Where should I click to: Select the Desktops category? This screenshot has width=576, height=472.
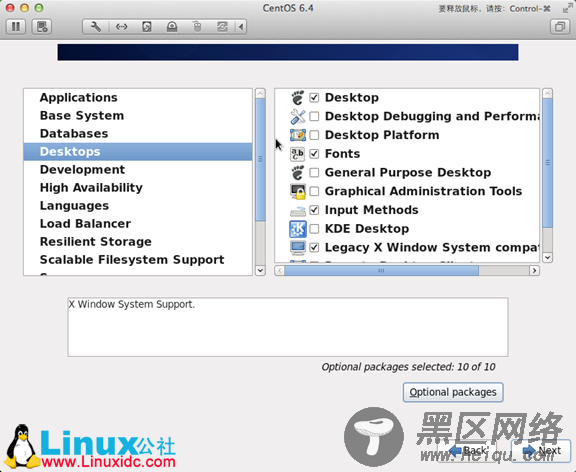(138, 152)
